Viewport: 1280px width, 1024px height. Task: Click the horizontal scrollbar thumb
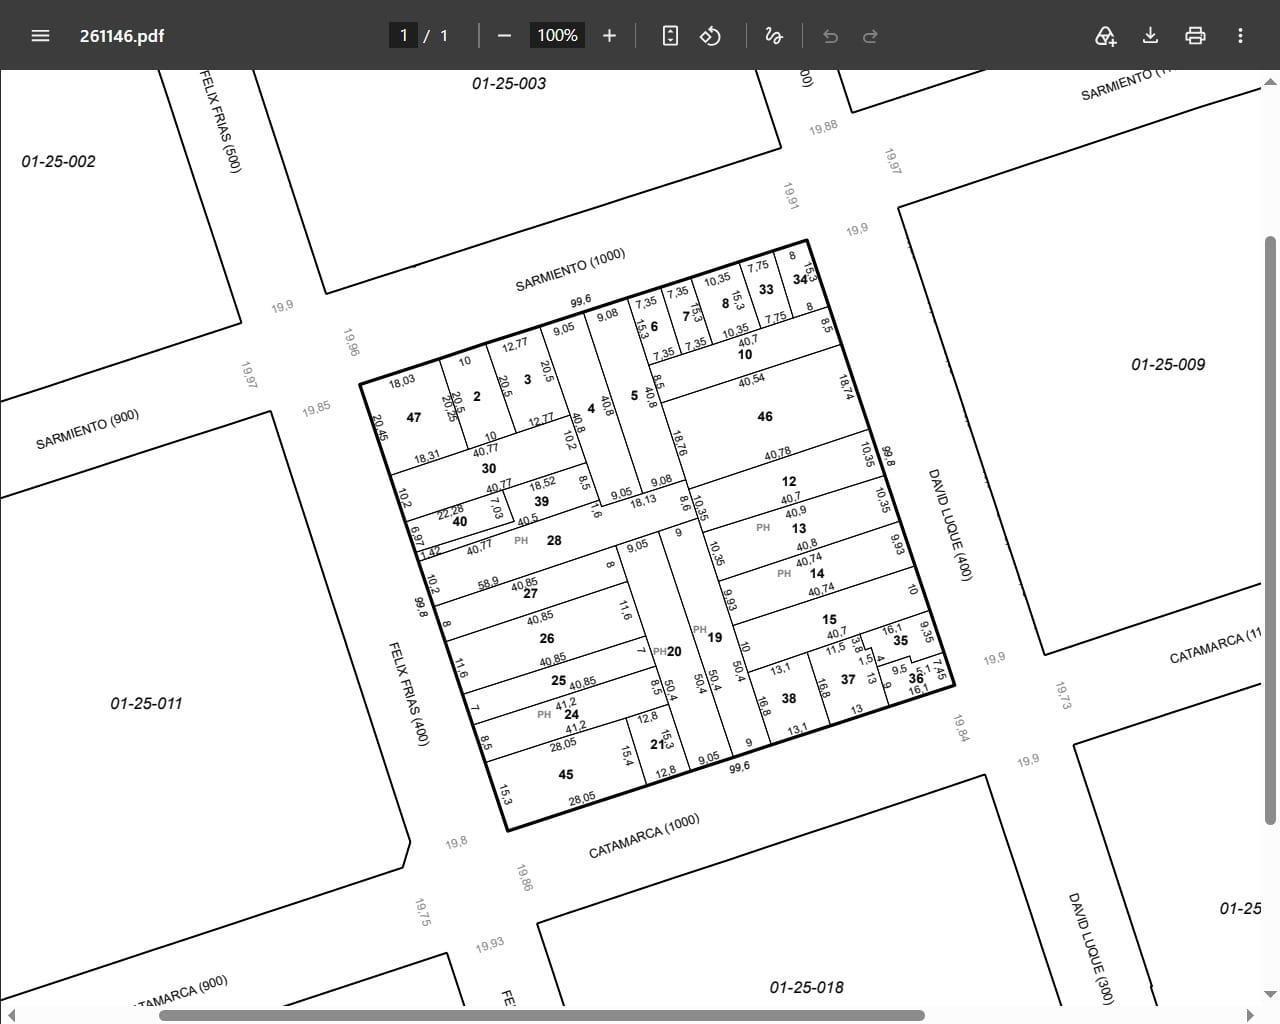point(541,1016)
